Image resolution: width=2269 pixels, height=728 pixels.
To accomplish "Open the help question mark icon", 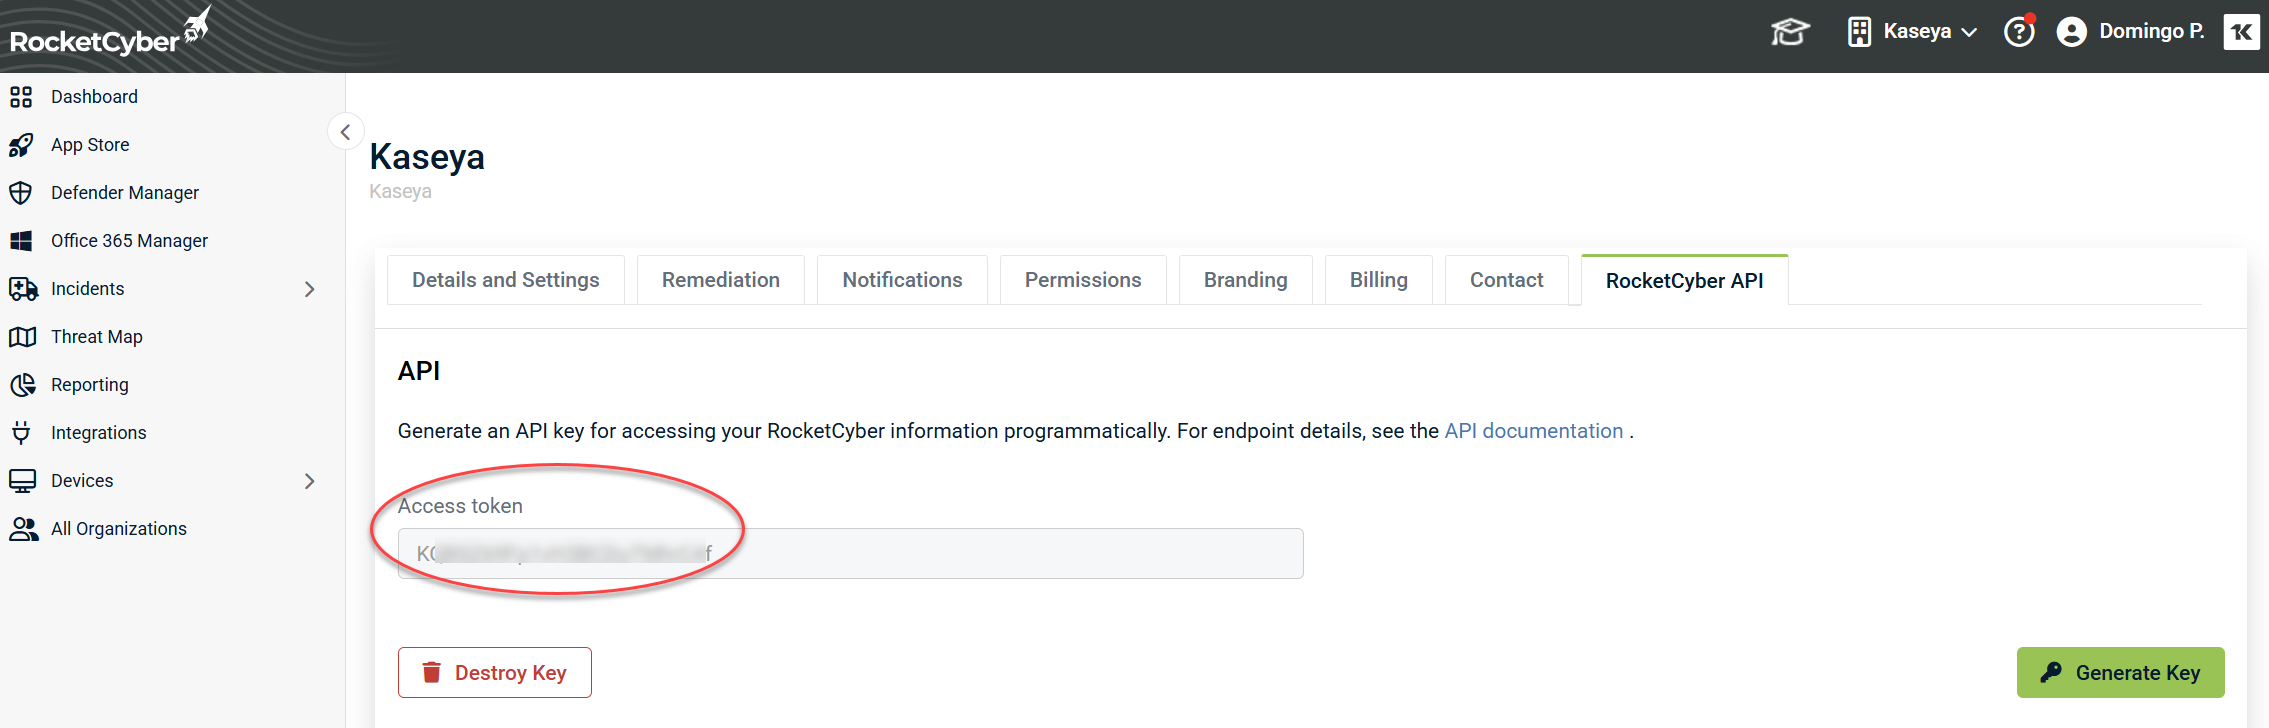I will coord(2018,32).
